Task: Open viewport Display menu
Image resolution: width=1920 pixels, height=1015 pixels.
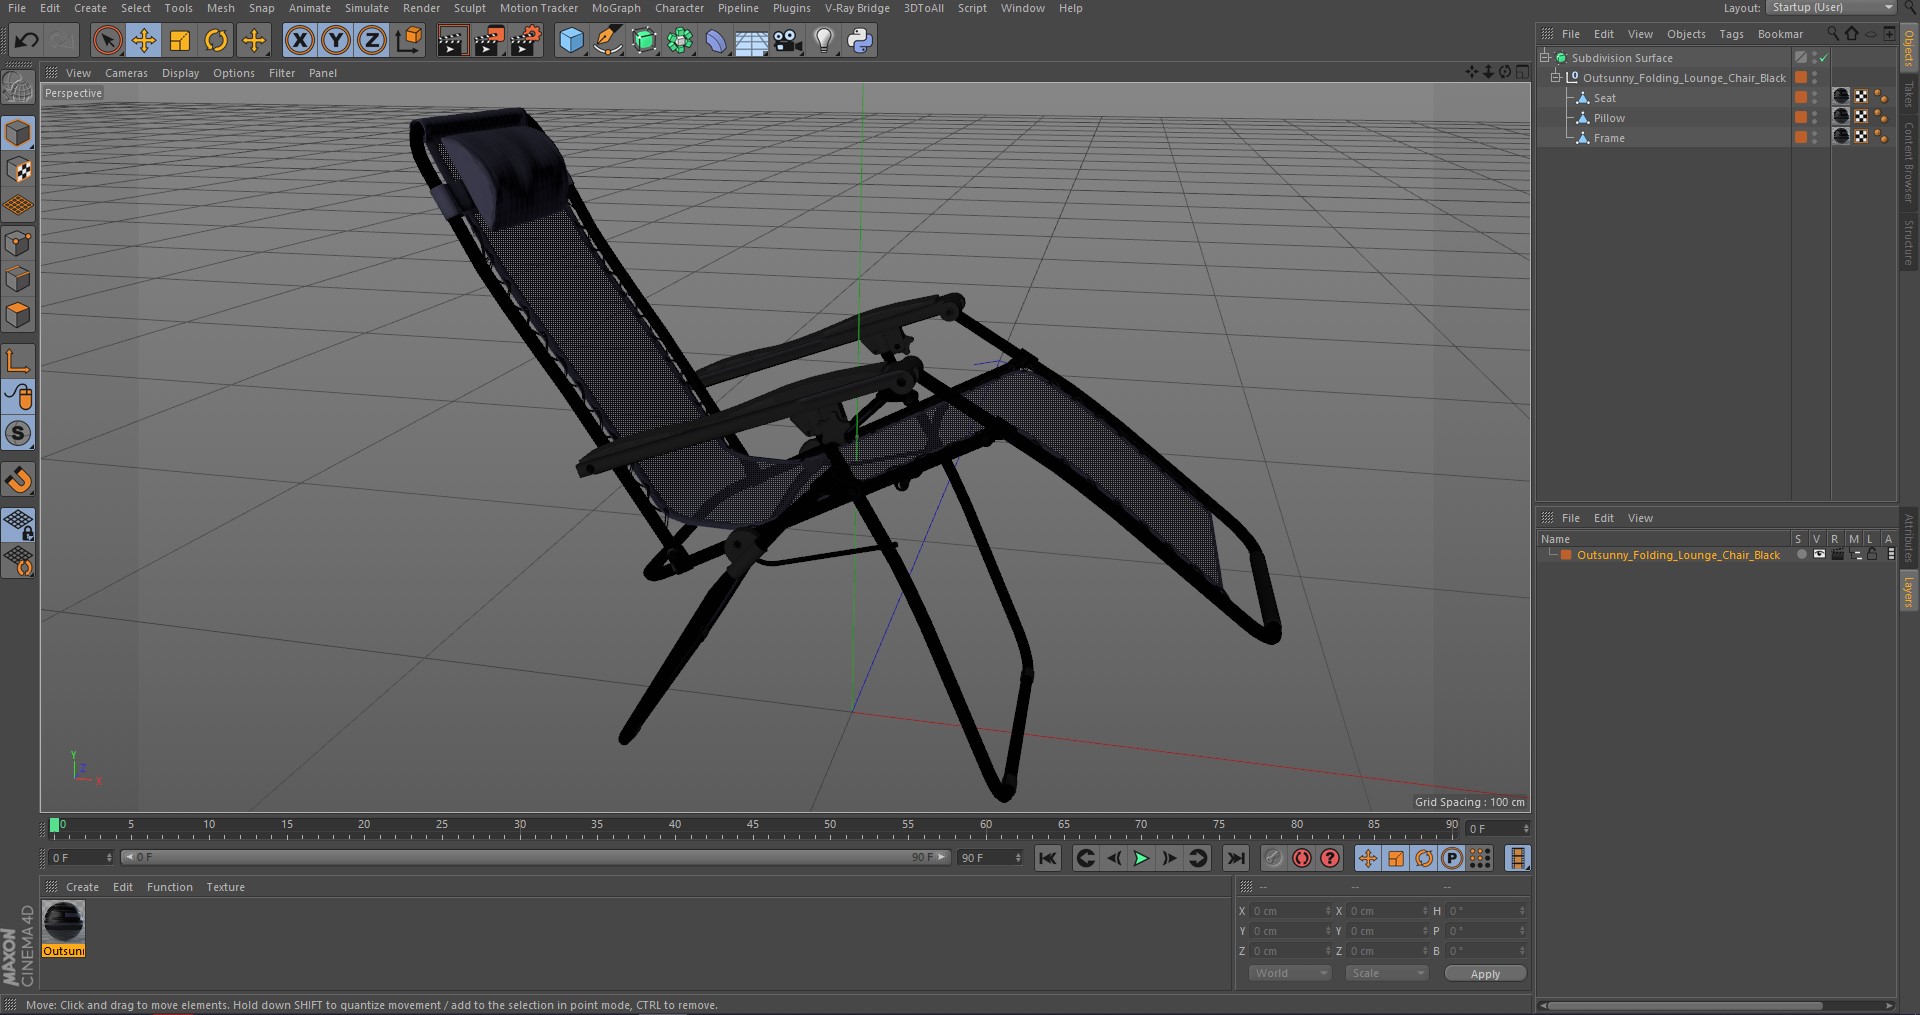Action: (x=180, y=73)
